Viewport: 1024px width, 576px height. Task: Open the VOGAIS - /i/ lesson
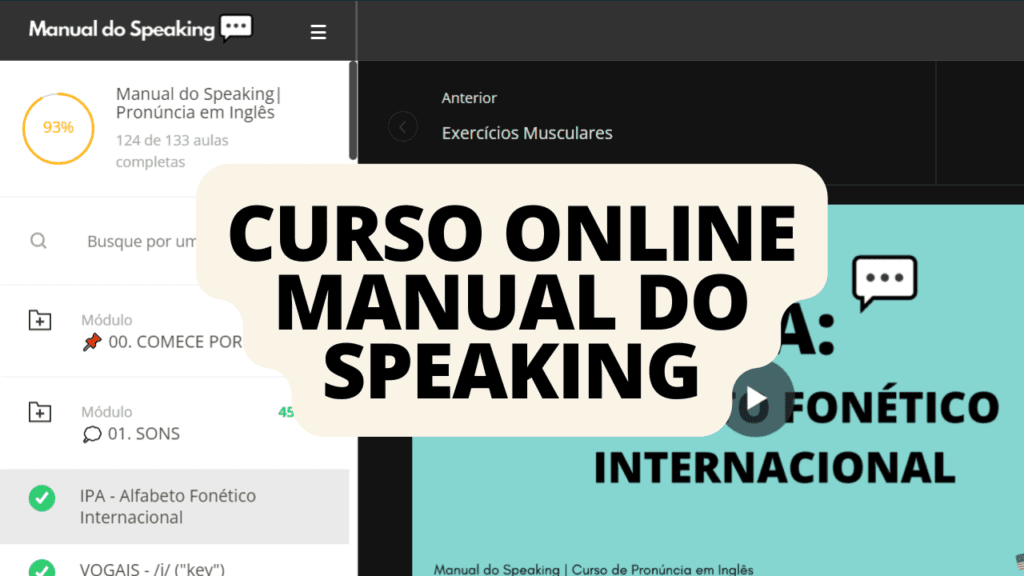153,569
